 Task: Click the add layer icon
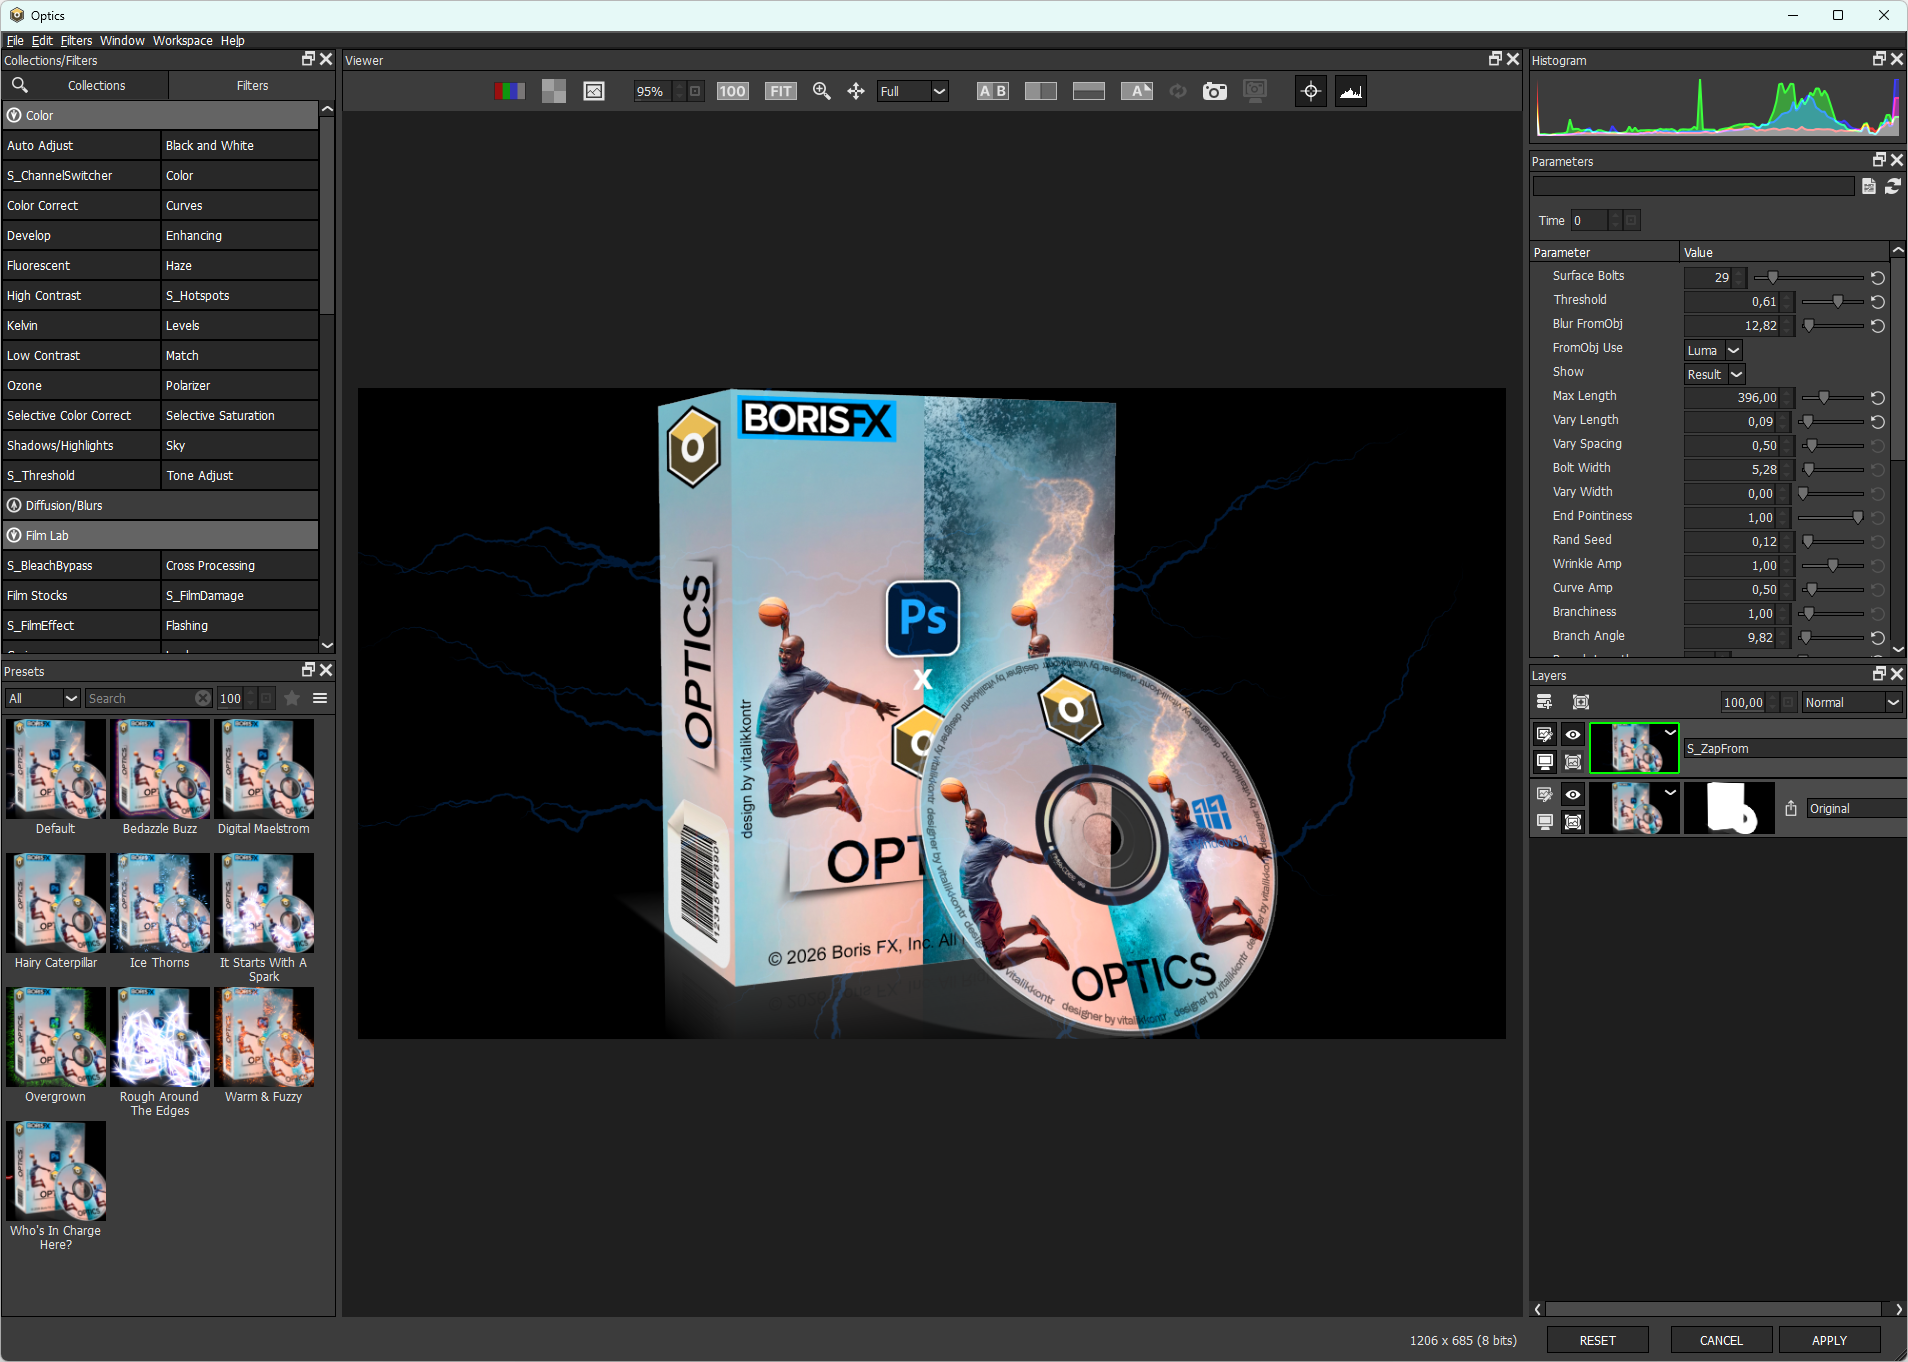point(1544,702)
